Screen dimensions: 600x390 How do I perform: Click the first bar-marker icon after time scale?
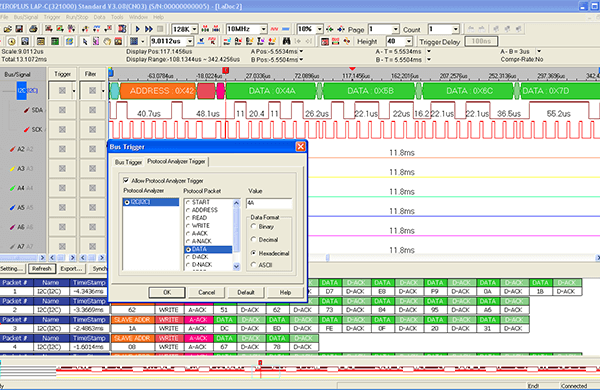[x=201, y=41]
